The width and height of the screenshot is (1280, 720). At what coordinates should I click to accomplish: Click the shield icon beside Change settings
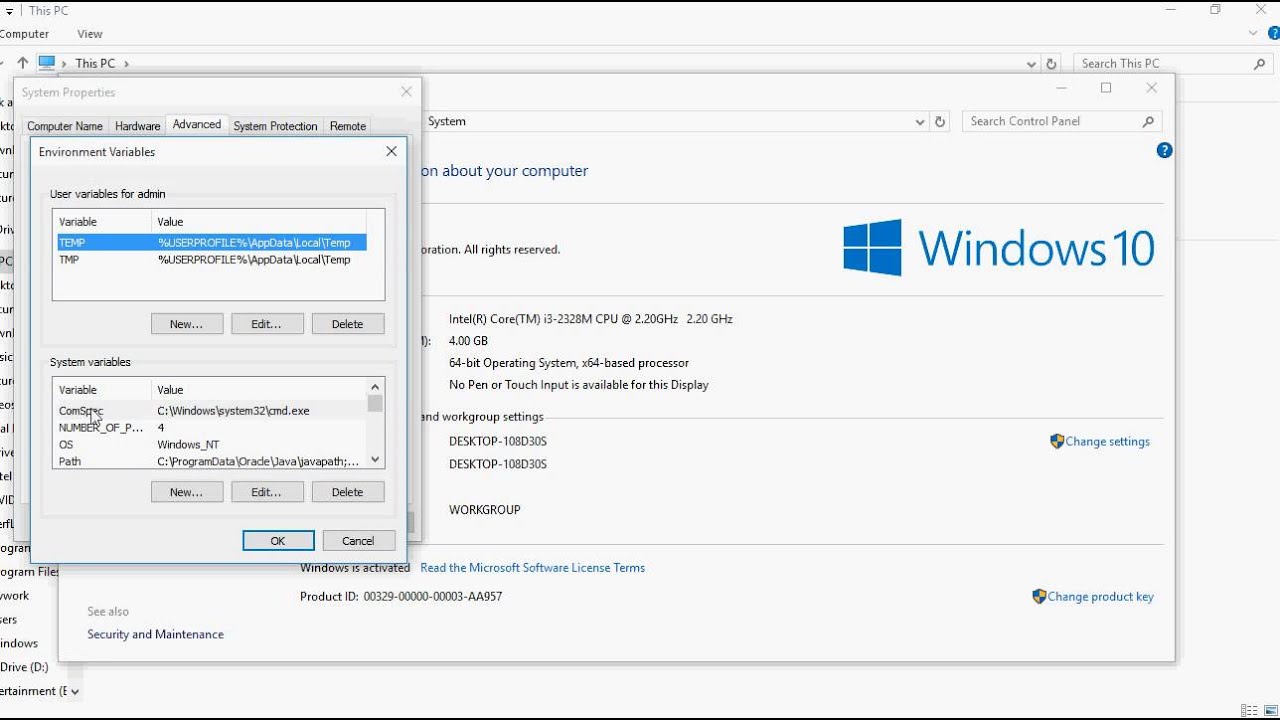coord(1057,441)
